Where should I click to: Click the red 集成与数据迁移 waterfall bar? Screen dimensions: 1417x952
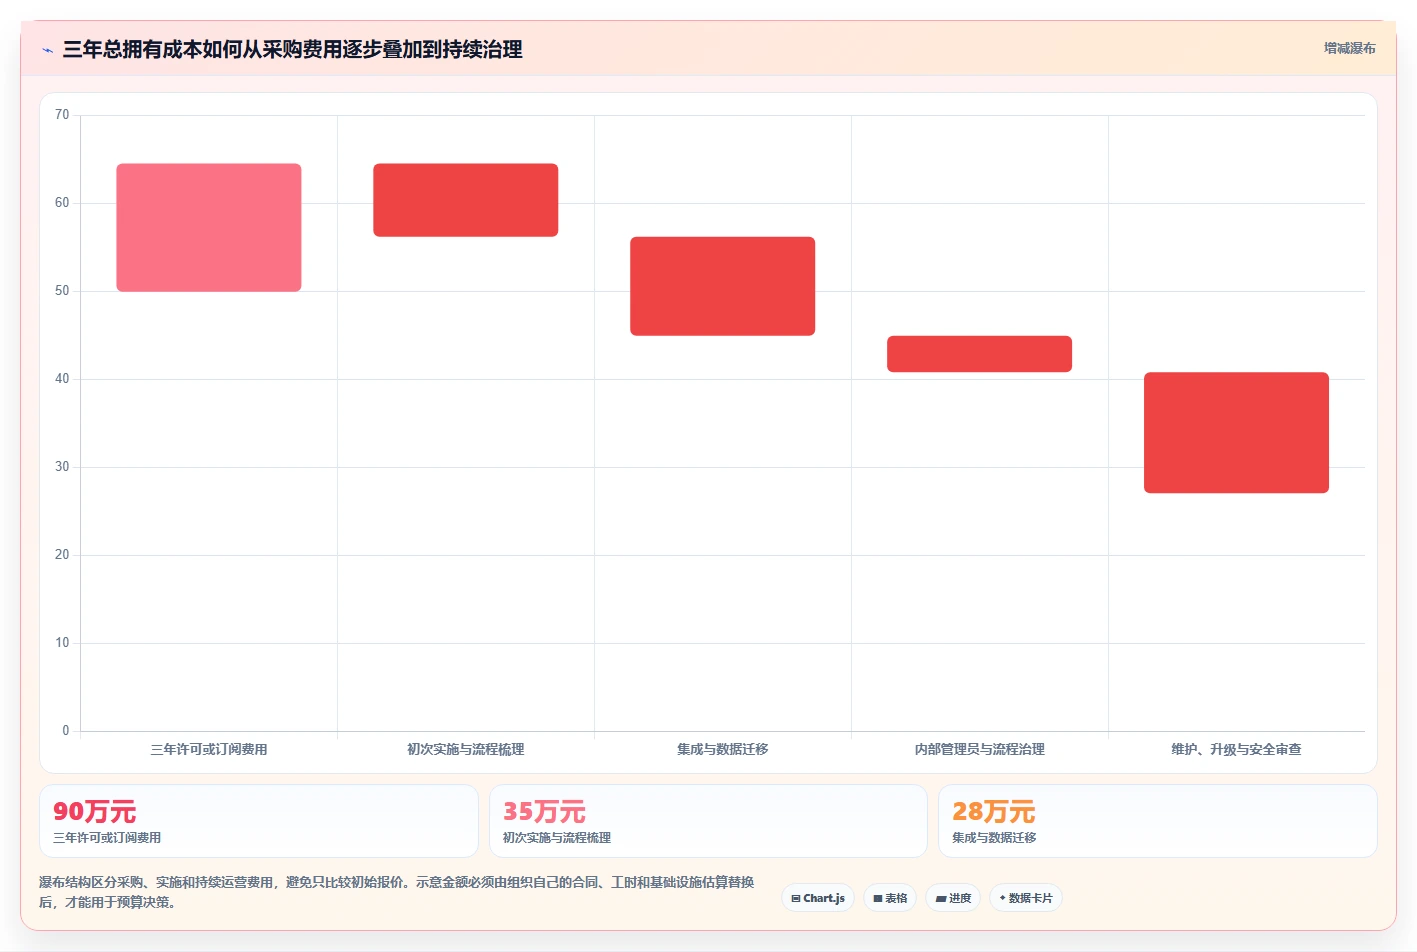coord(723,286)
